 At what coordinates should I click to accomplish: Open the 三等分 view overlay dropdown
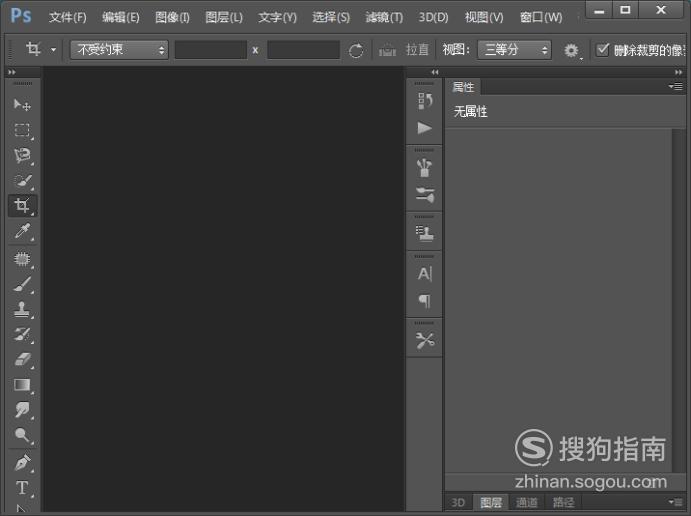(515, 50)
